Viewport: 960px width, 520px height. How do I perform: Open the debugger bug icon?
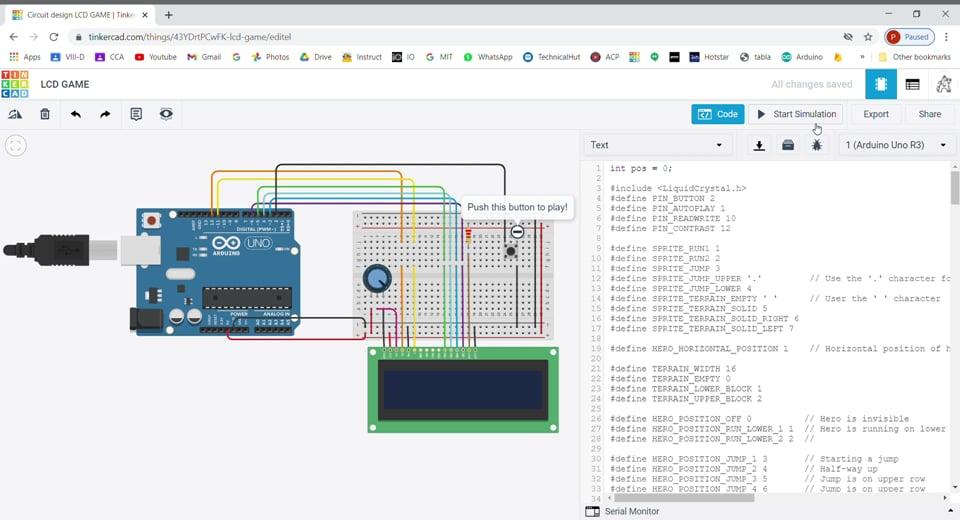[817, 146]
